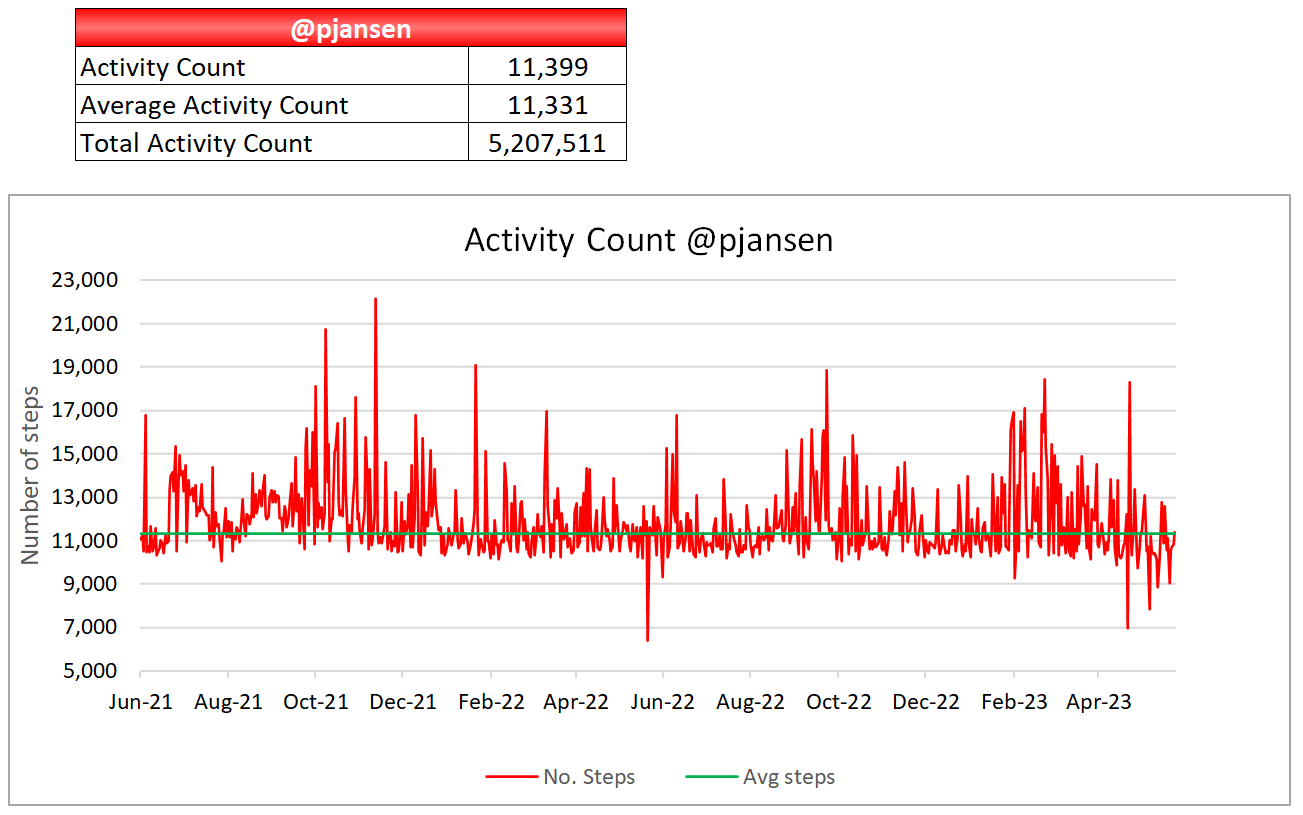Viewport: 1303px width, 815px height.
Task: Click the Total Activity Count label
Action: click(x=196, y=143)
